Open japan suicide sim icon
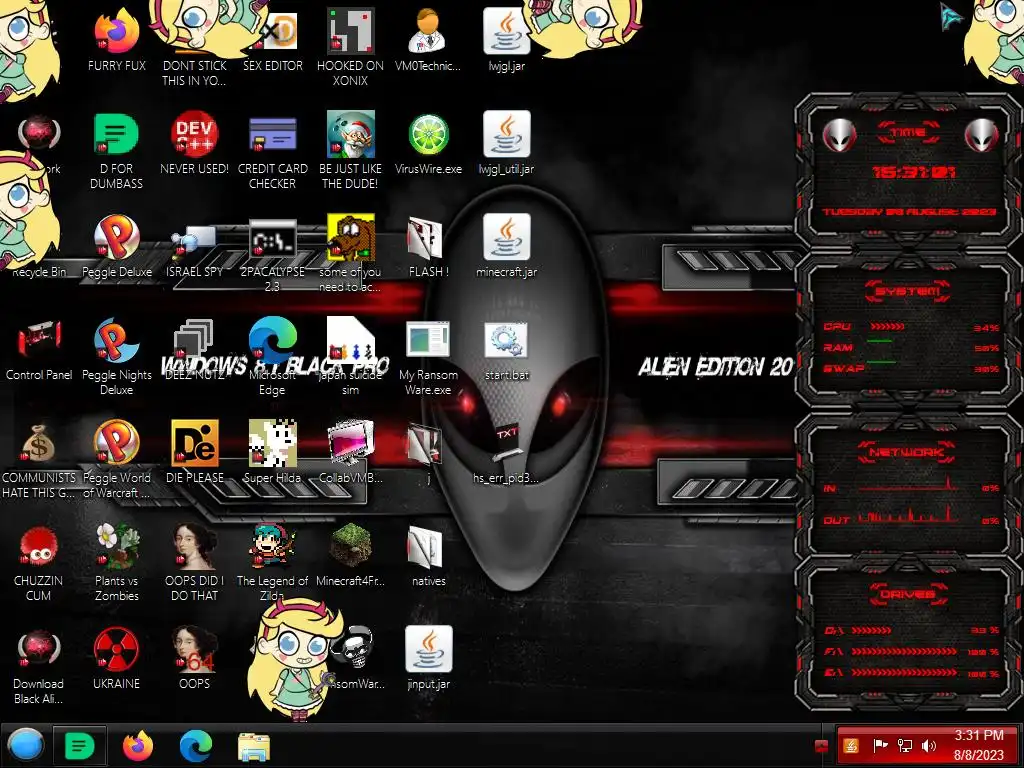Viewport: 1024px width, 768px height. click(351, 340)
